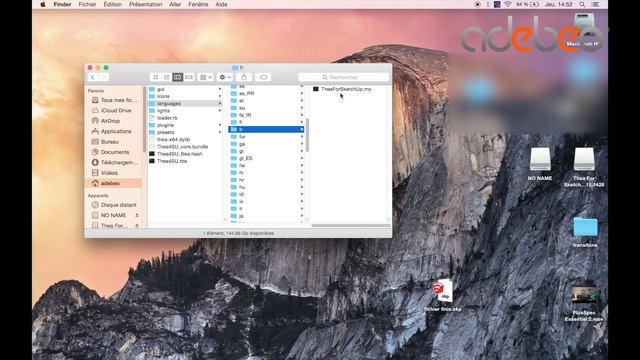The width and height of the screenshot is (640, 360).
Task: Expand the presets folder arrow
Action: [220, 132]
